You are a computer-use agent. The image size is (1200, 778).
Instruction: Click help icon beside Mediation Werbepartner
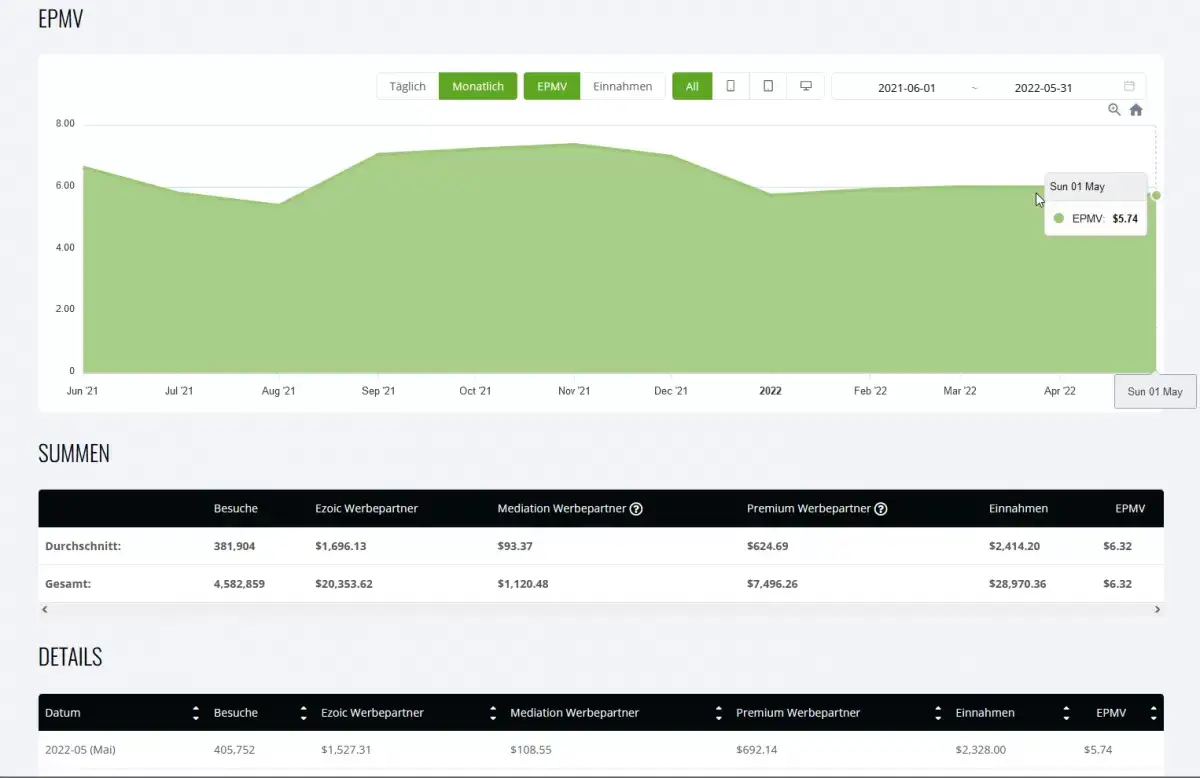[636, 509]
